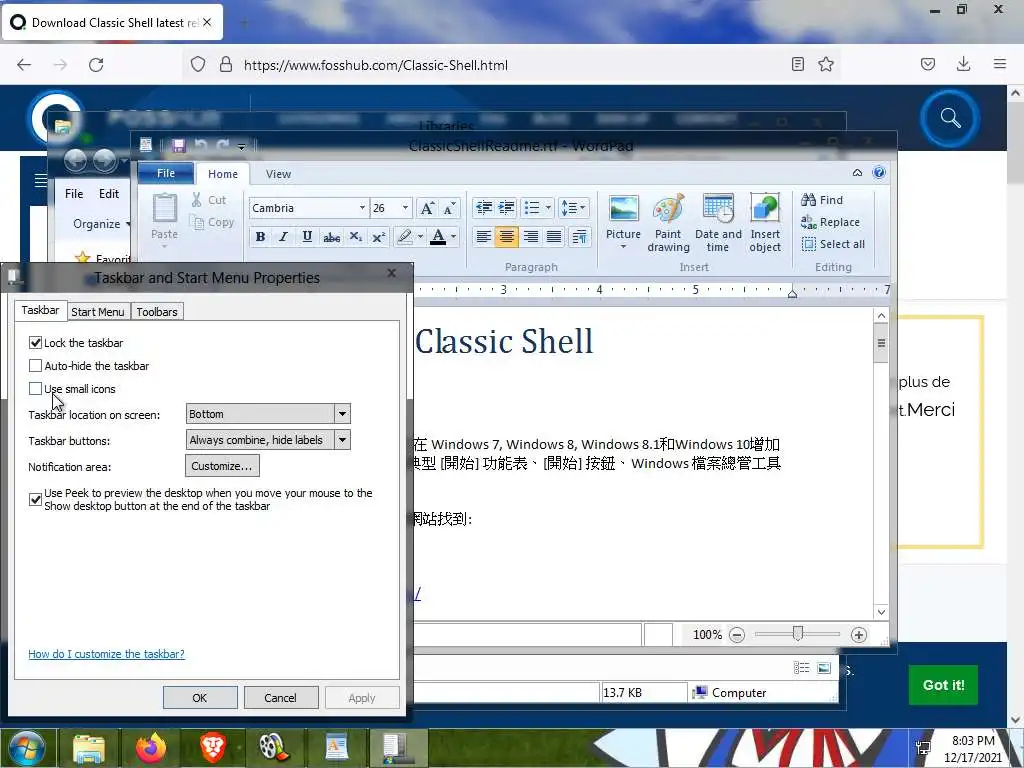Image resolution: width=1024 pixels, height=768 pixels.
Task: Click the taskbar clock date
Action: tap(972, 758)
